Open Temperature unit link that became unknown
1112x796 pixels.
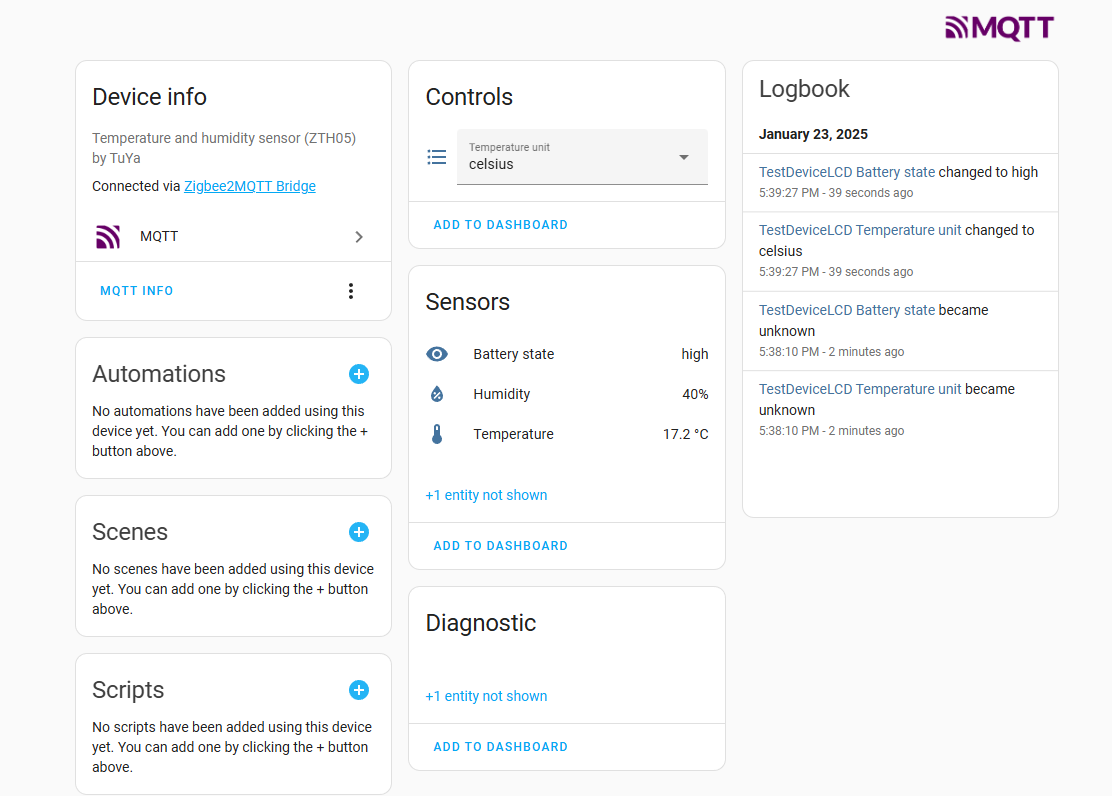pos(860,389)
